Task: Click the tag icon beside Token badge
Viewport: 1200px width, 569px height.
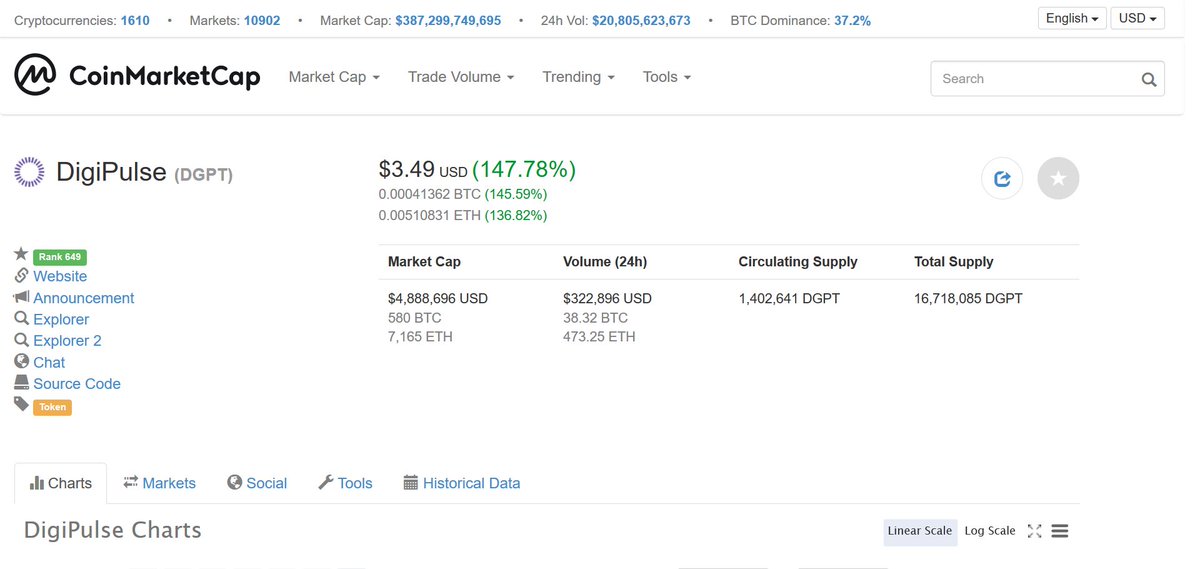Action: tap(21, 404)
